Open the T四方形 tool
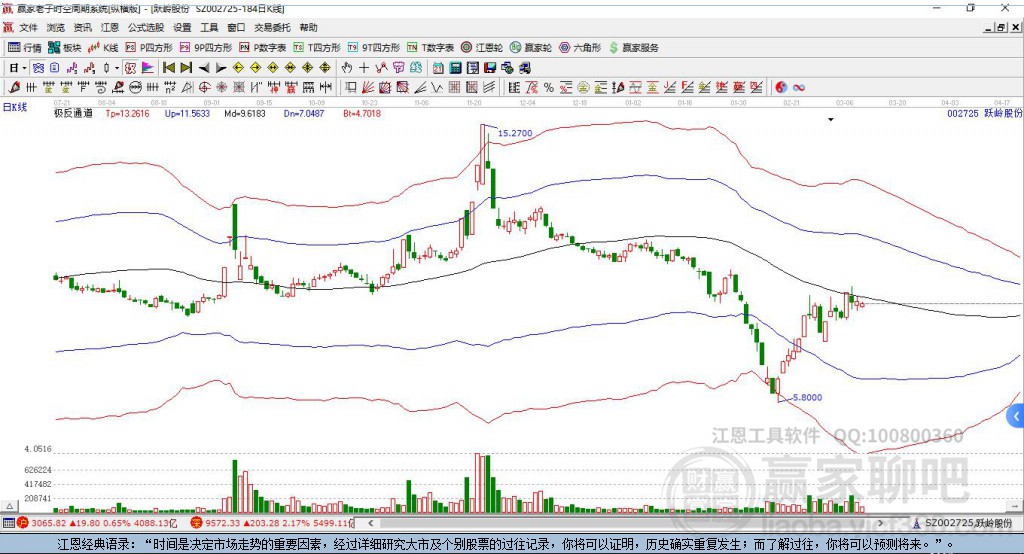 317,48
